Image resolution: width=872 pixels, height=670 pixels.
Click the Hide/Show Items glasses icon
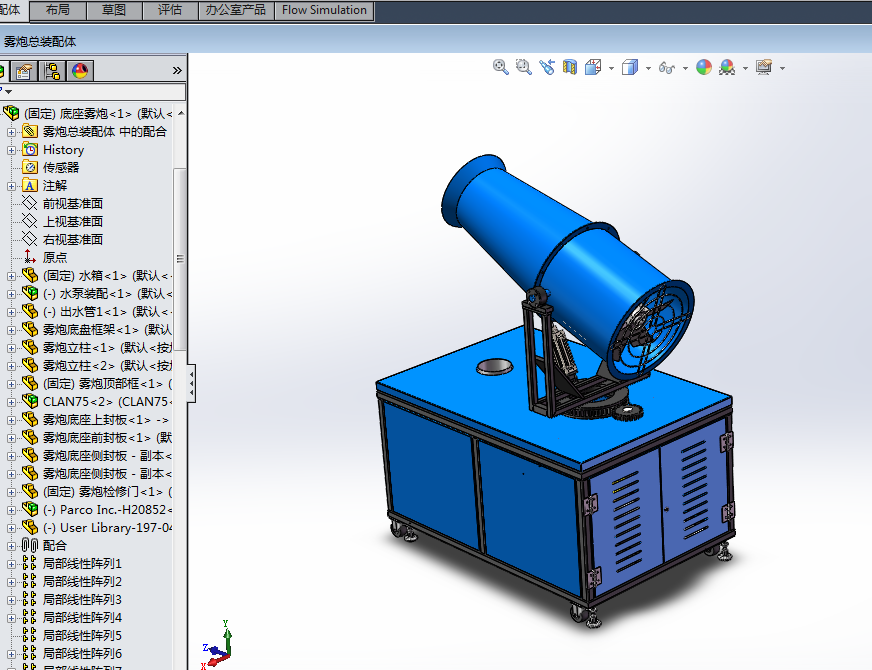[x=666, y=68]
